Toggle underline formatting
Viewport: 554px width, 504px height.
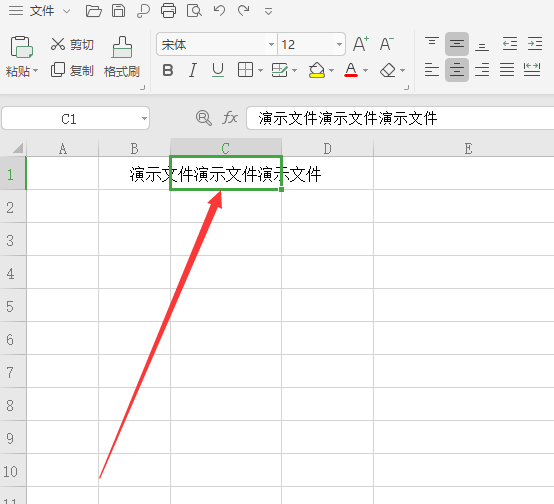pyautogui.click(x=218, y=70)
